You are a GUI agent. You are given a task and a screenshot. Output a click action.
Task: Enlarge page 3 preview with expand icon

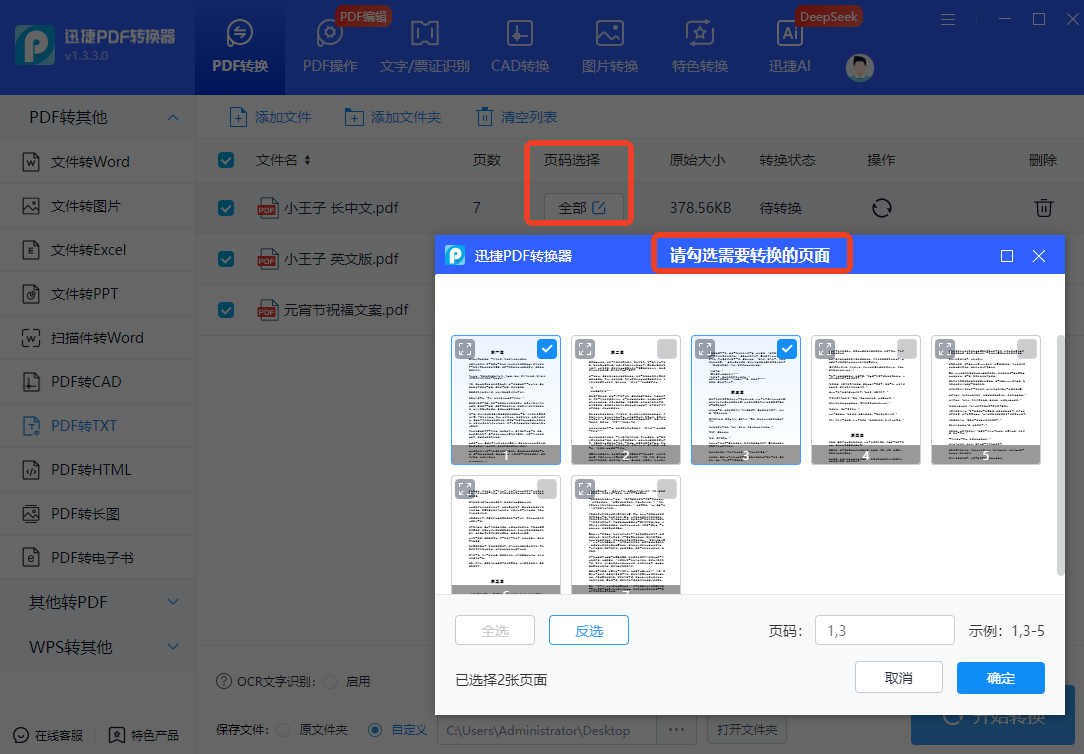705,349
